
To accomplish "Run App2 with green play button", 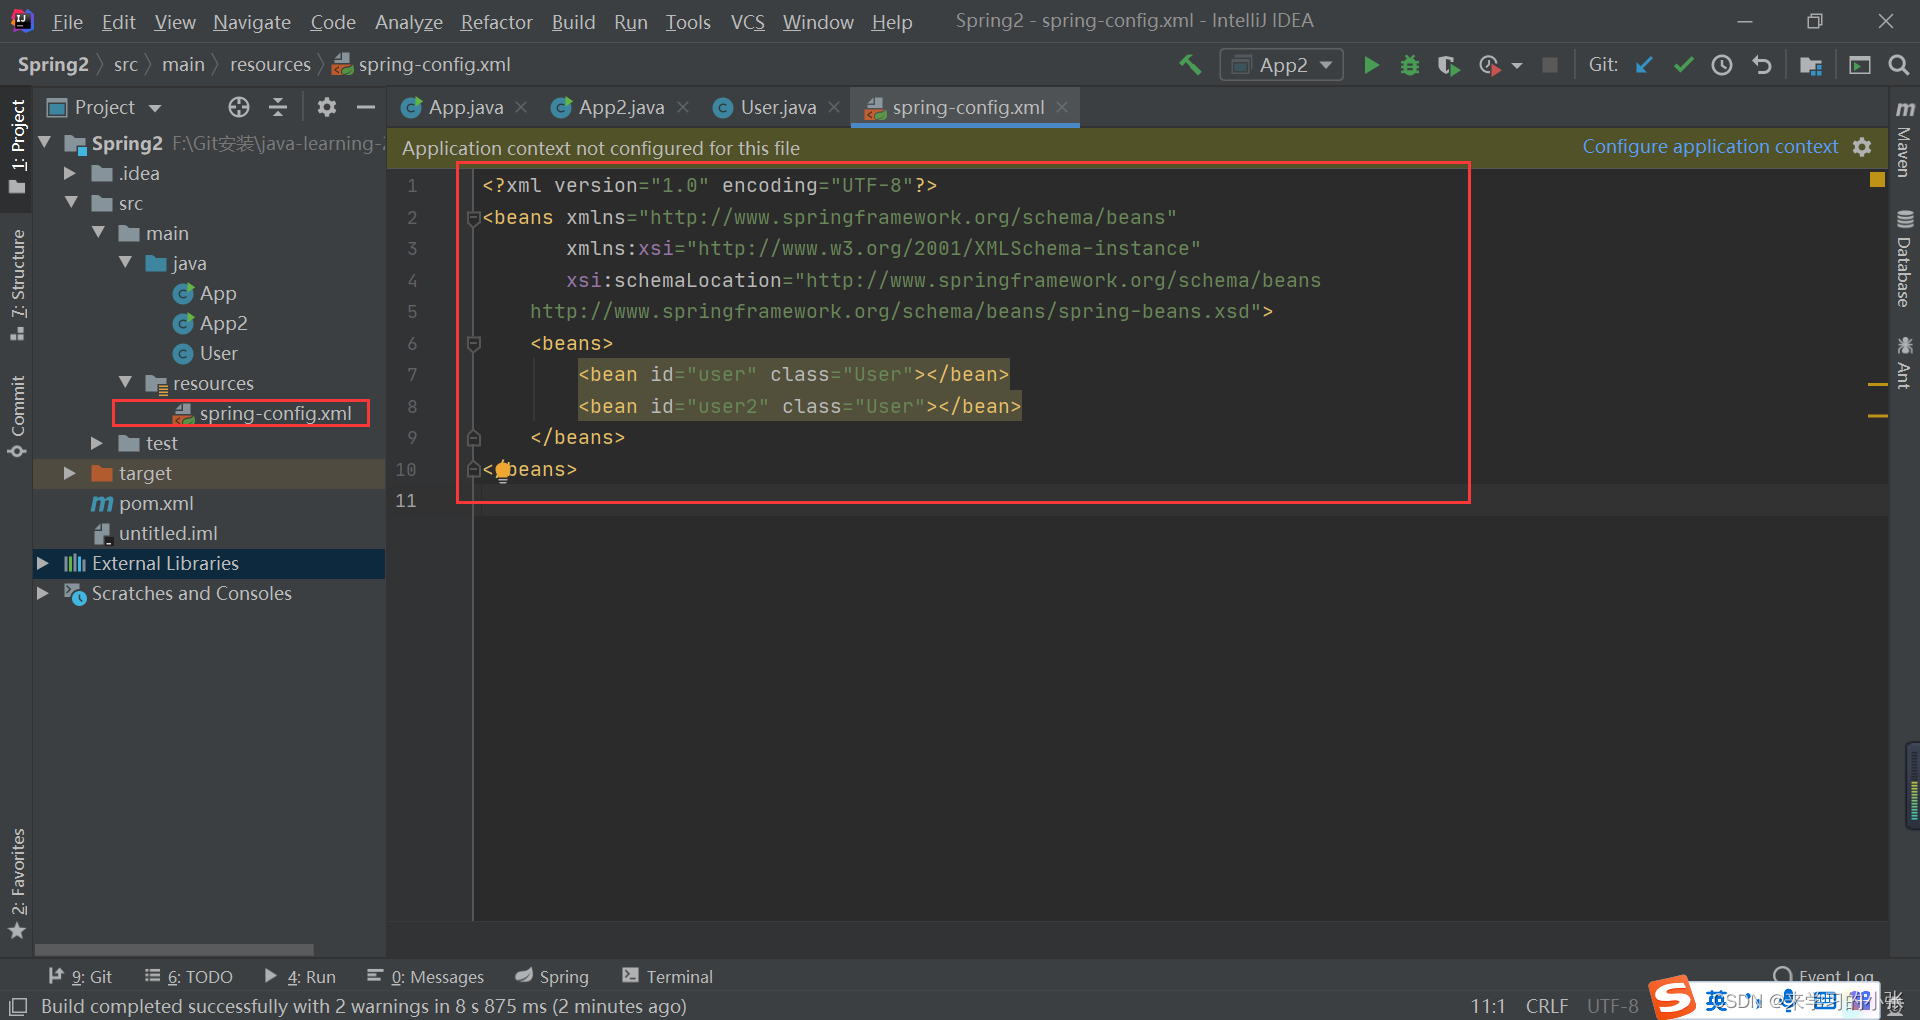I will point(1371,65).
